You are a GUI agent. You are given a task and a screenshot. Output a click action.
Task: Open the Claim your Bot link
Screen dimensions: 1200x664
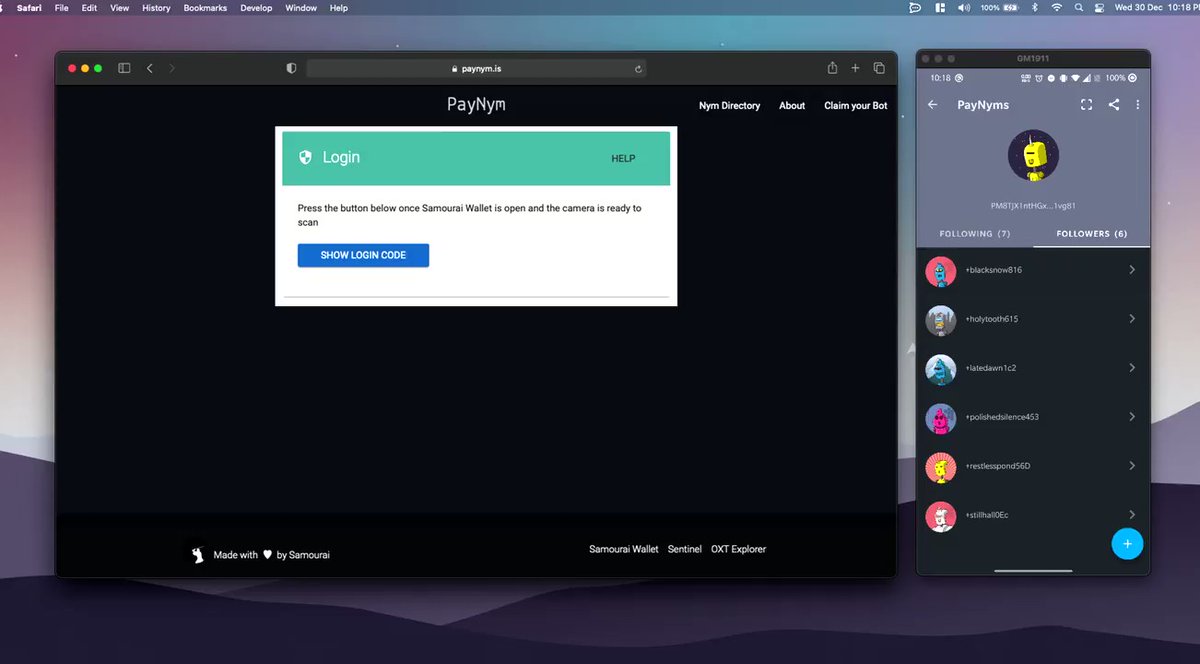(855, 105)
